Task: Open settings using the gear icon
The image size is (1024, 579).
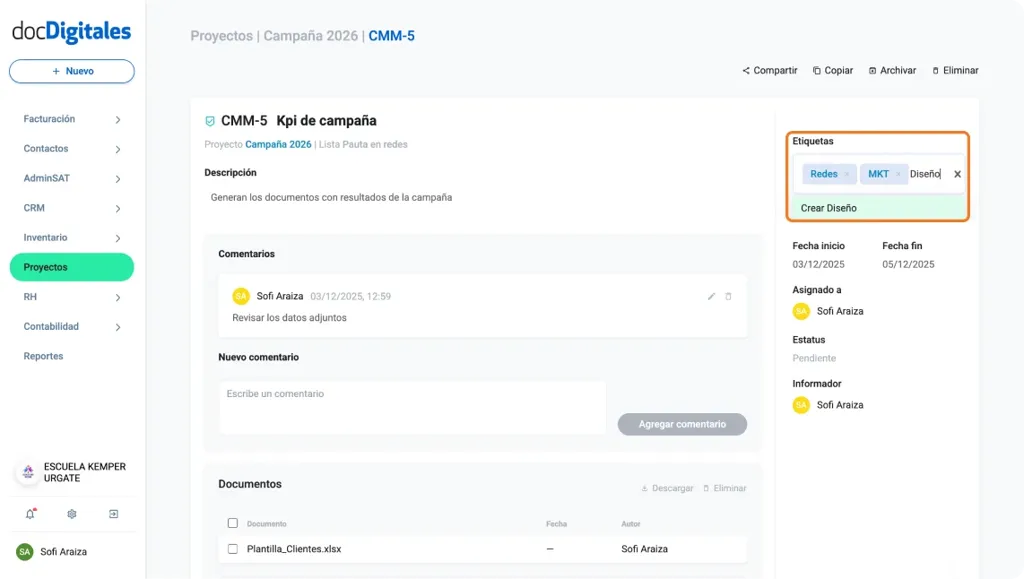Action: pos(70,513)
